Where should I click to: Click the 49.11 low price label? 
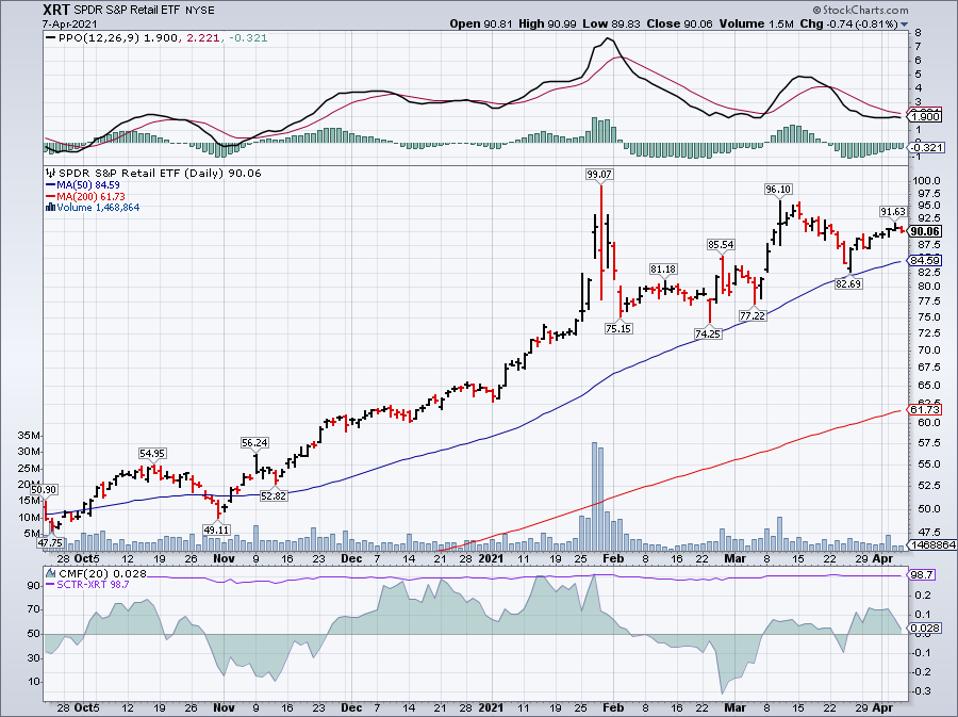[x=217, y=530]
